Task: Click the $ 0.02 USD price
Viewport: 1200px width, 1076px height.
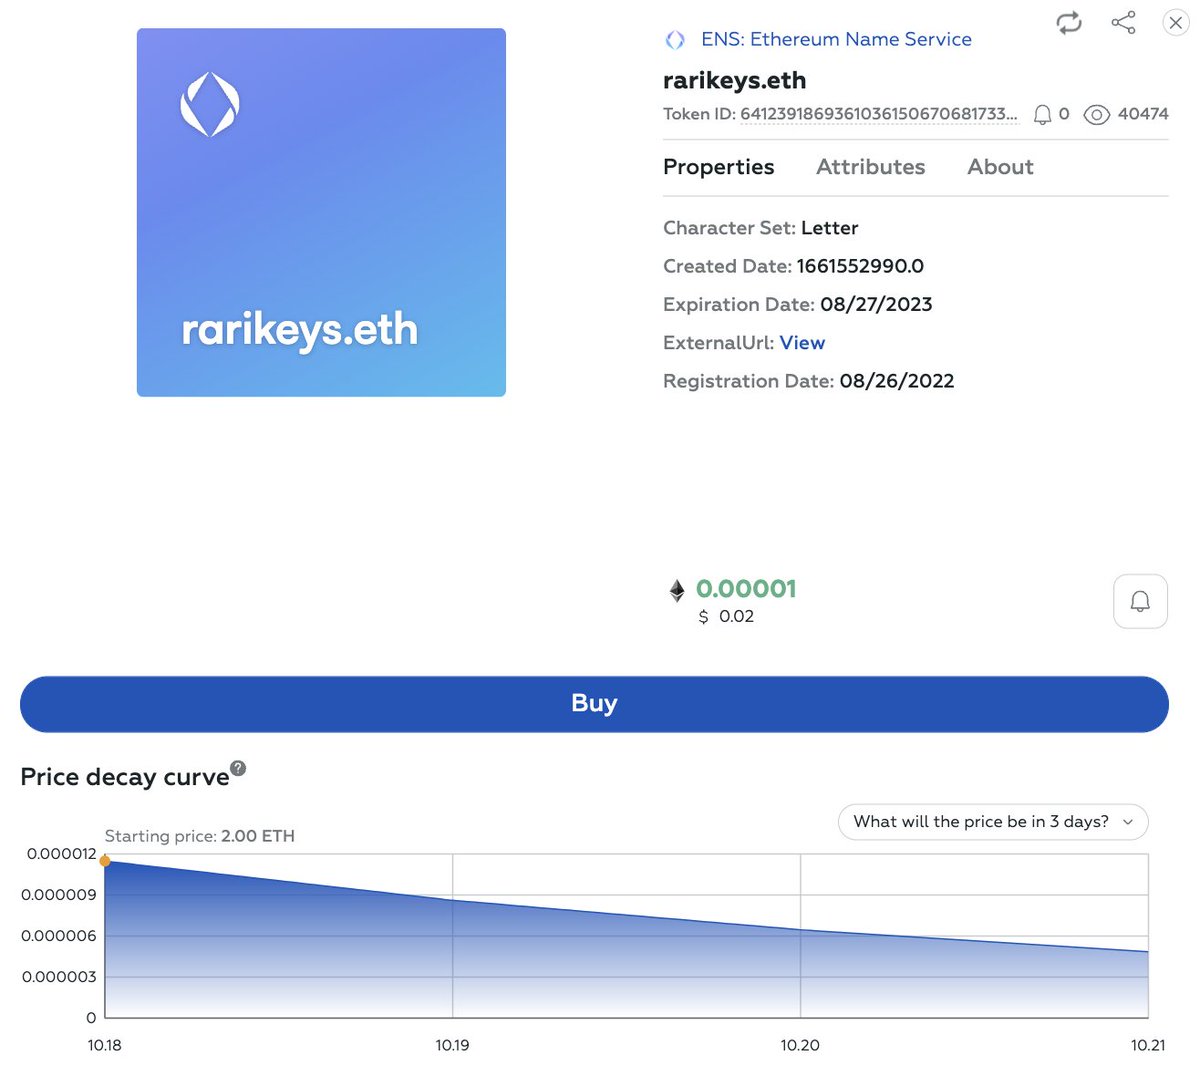Action: [726, 617]
